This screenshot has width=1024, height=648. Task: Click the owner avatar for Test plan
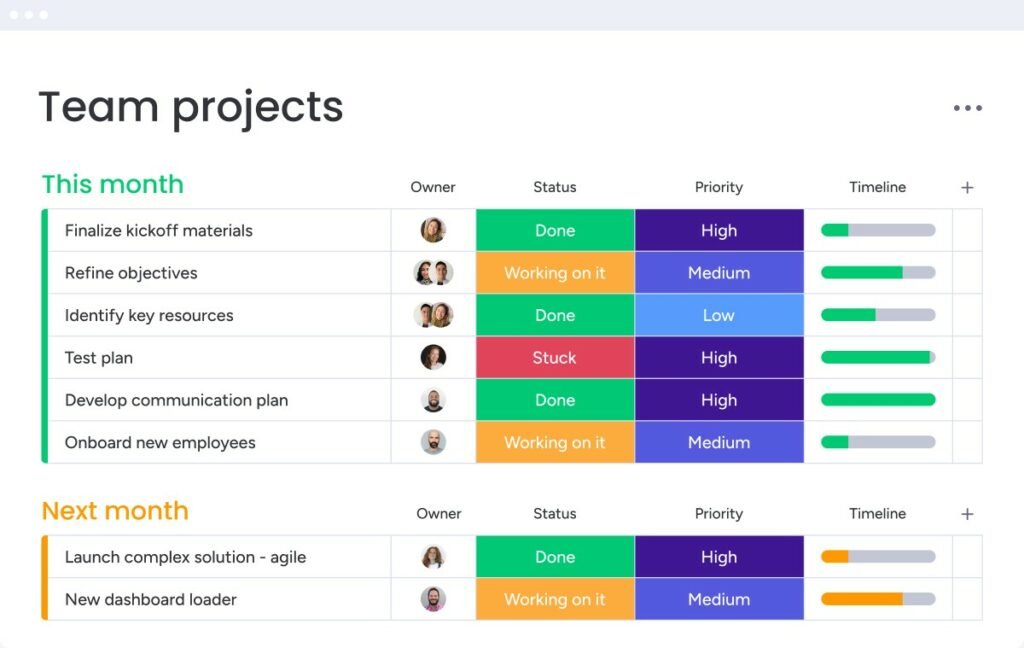pos(433,357)
